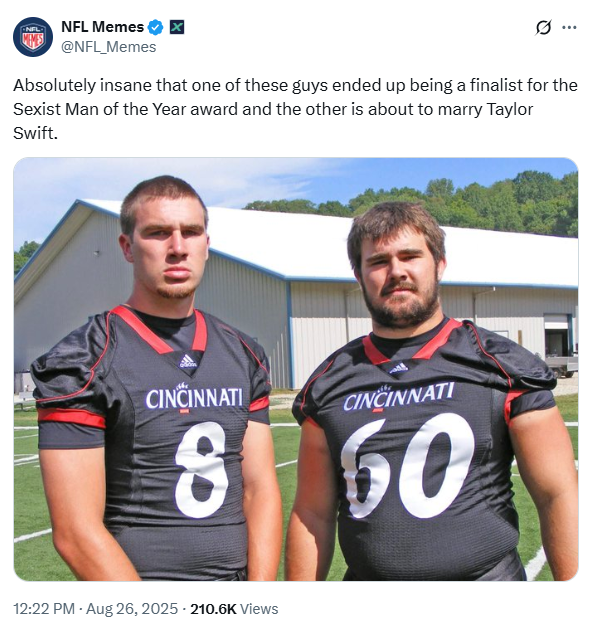
Task: Click the blue verified checkmark badge
Action: 155,27
